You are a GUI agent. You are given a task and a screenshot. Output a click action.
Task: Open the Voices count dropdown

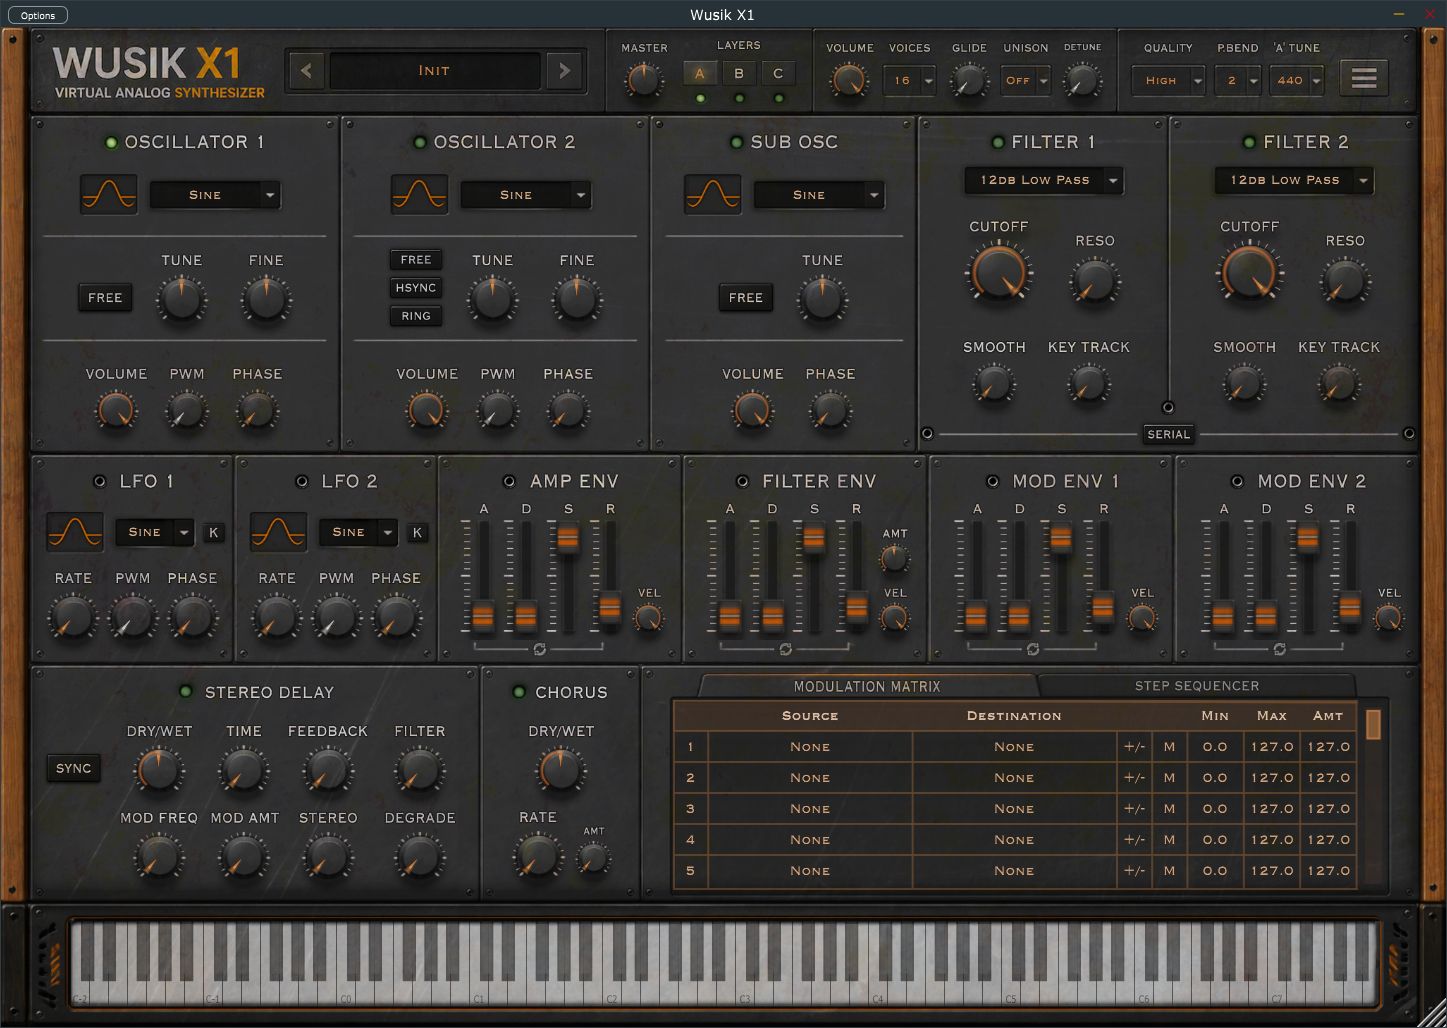(910, 81)
